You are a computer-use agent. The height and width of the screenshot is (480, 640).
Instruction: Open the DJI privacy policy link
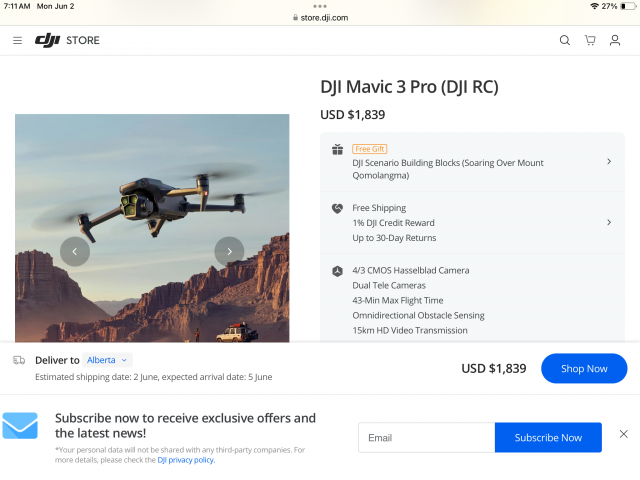[x=186, y=460]
